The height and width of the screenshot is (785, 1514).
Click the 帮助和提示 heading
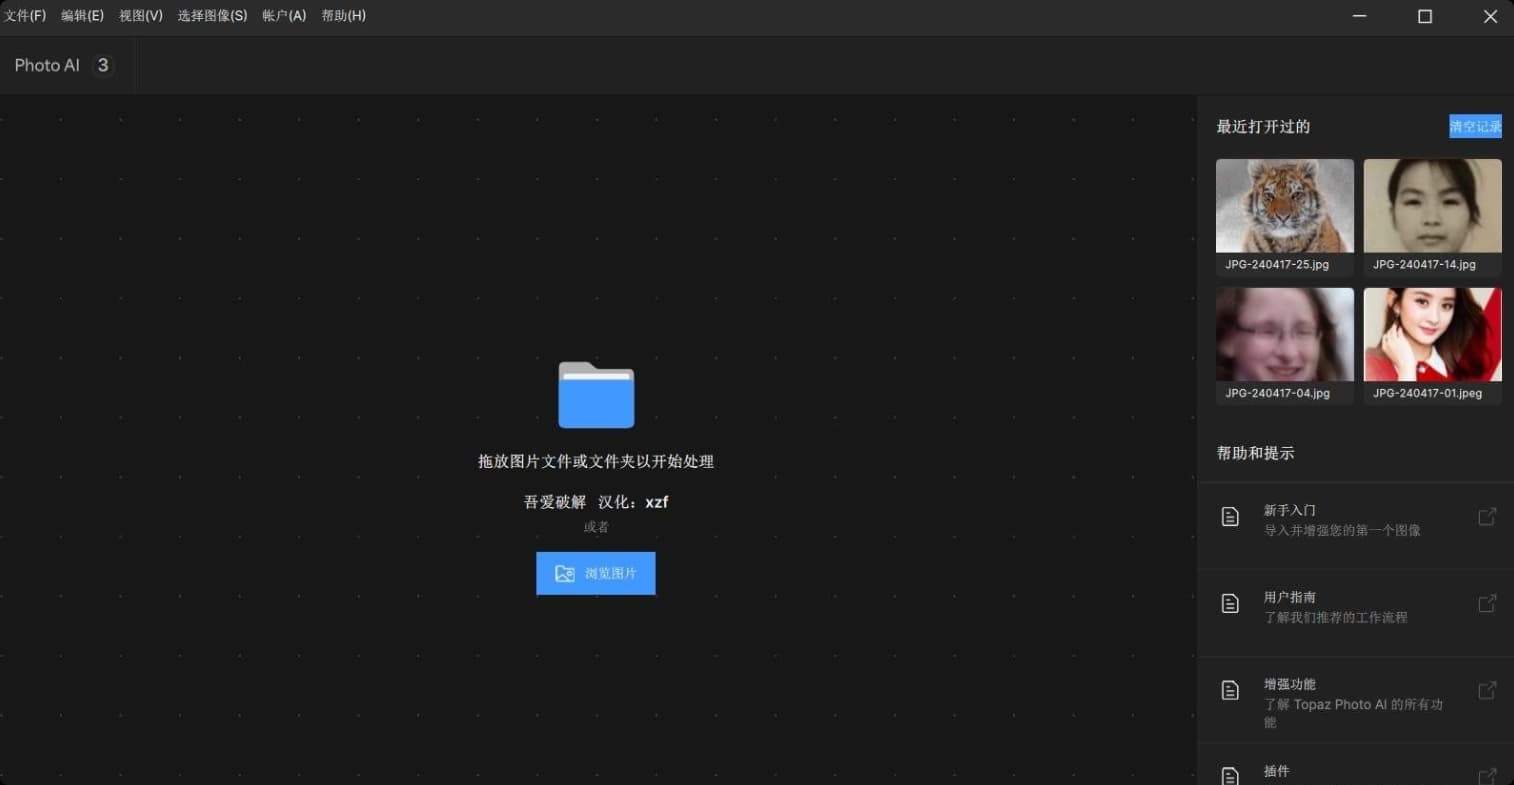click(1255, 453)
